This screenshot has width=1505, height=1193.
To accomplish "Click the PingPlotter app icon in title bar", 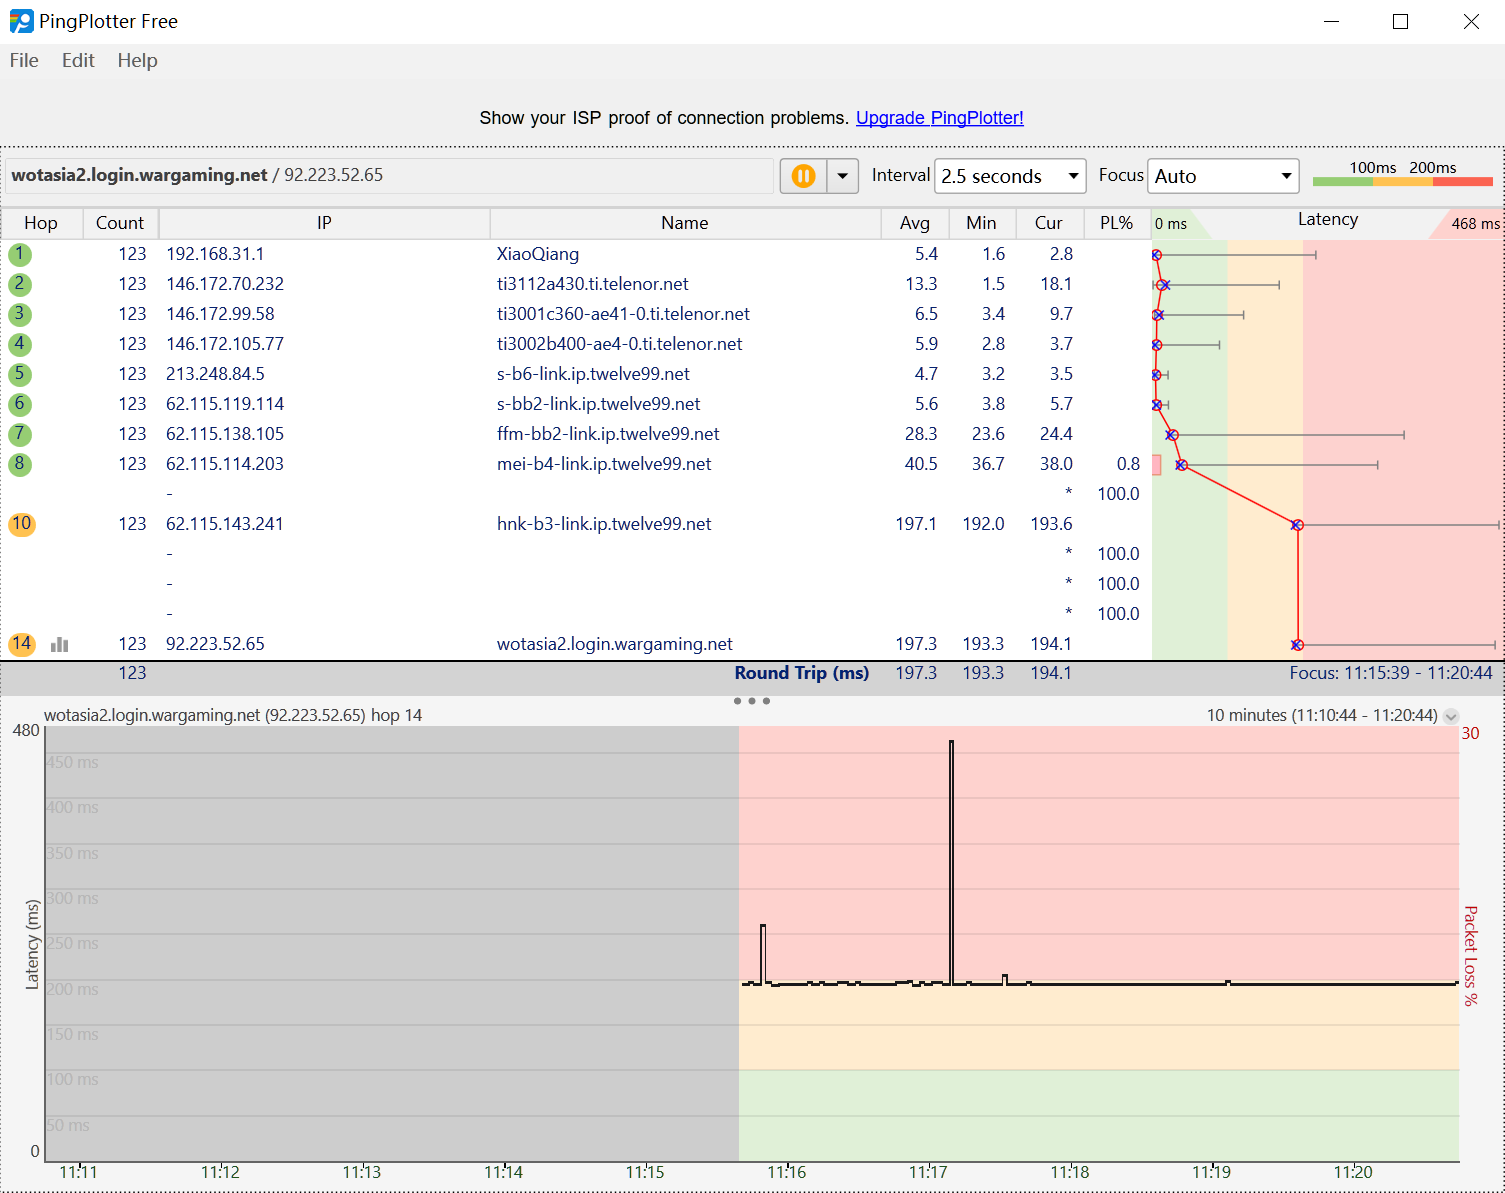I will pyautogui.click(x=21, y=21).
